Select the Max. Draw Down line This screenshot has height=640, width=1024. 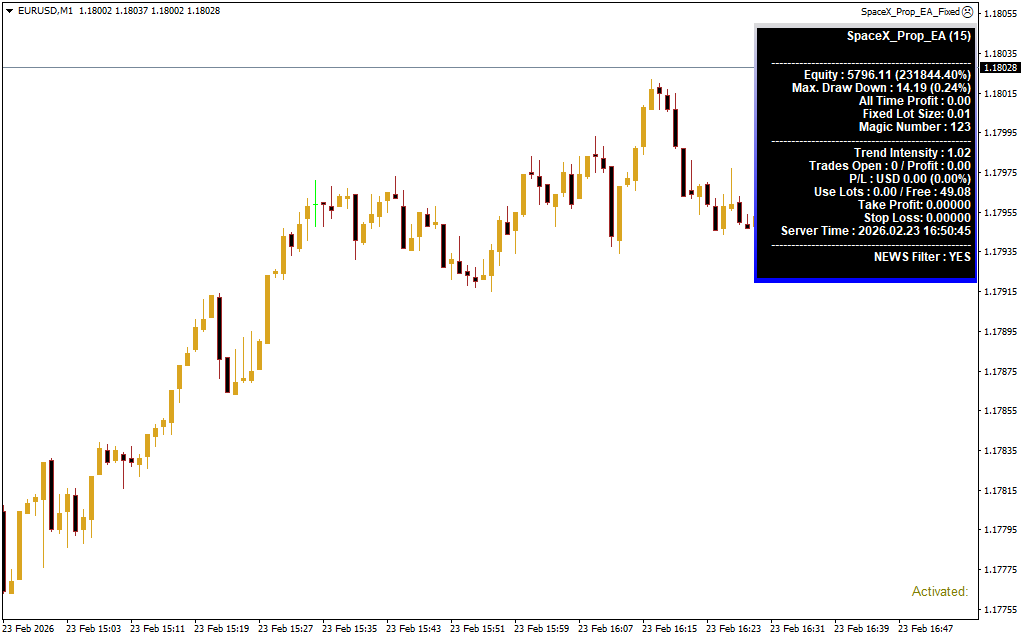[881, 88]
